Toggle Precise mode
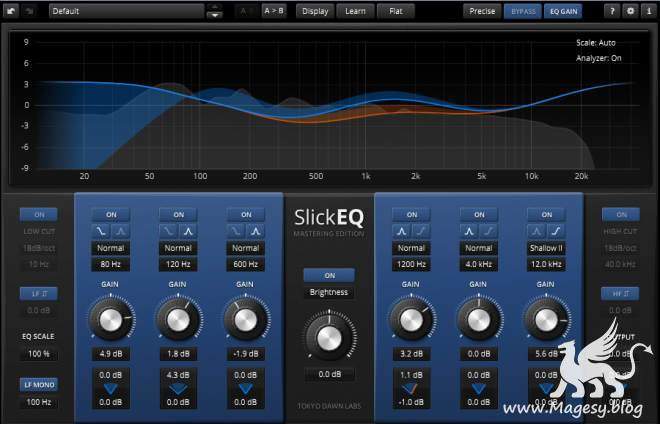 [482, 11]
